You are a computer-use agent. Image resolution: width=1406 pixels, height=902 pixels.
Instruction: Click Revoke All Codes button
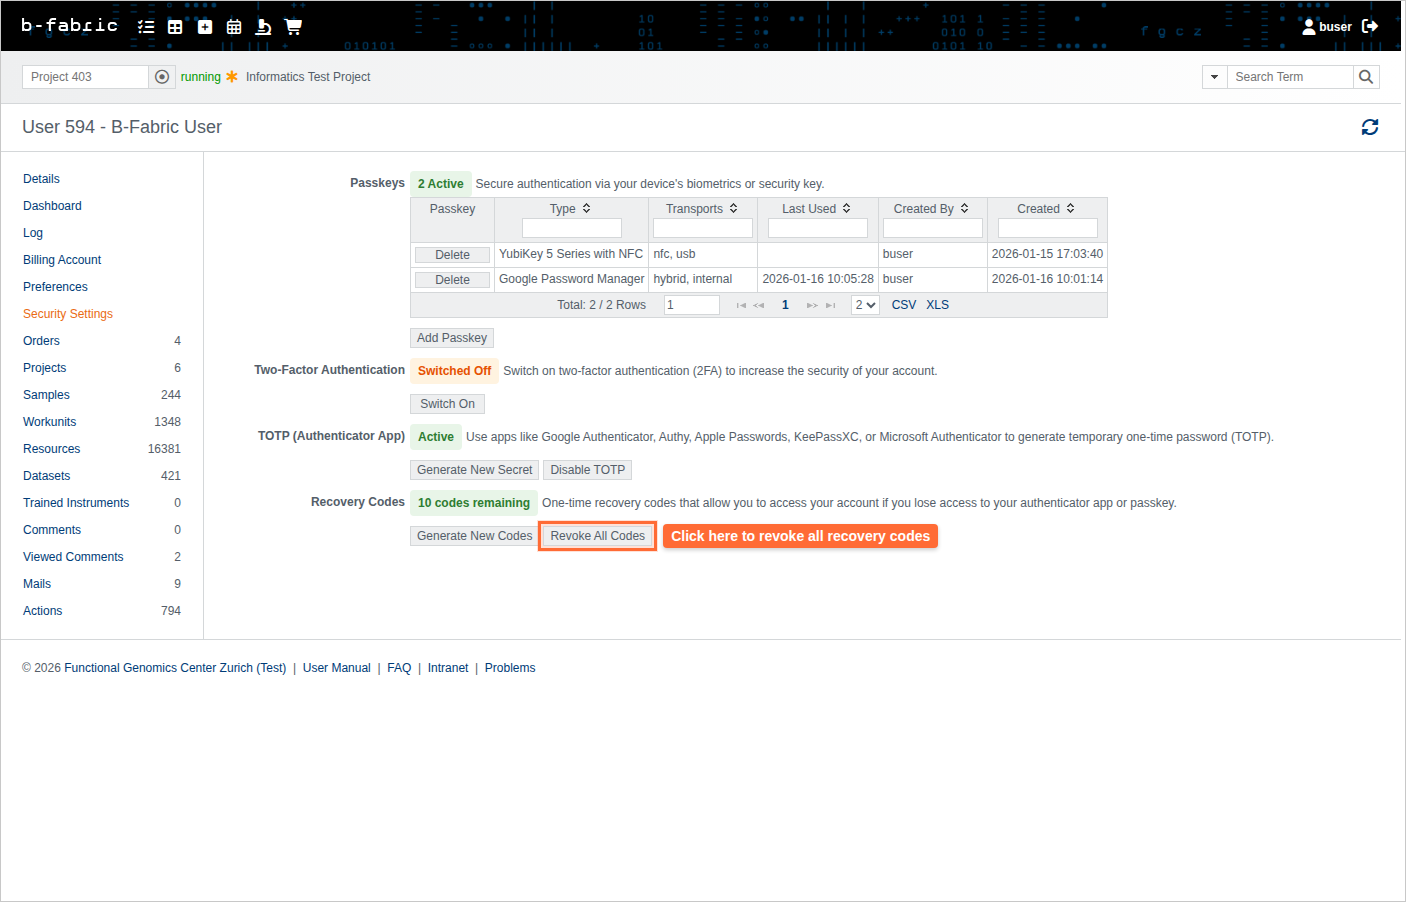597,536
